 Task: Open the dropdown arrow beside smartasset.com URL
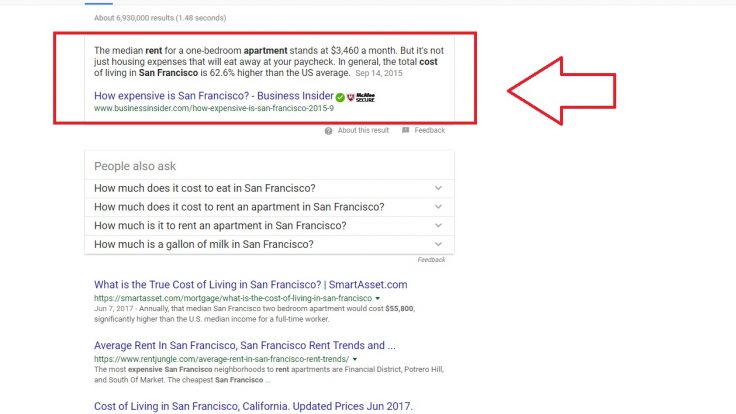pos(377,299)
